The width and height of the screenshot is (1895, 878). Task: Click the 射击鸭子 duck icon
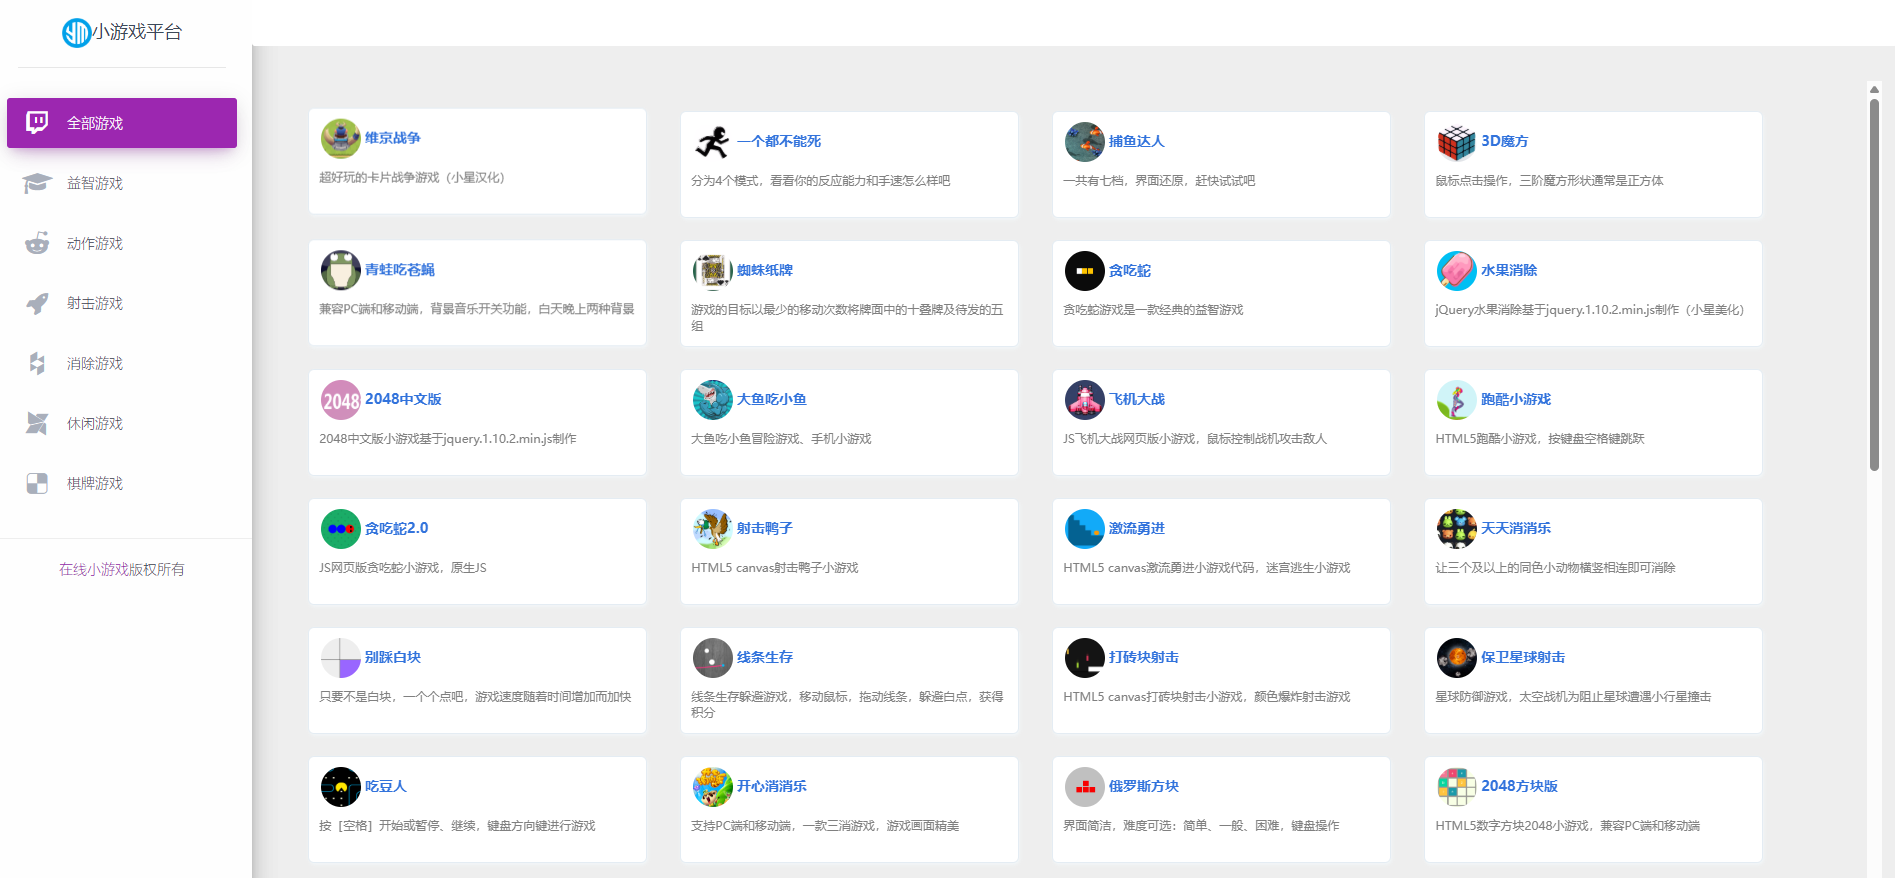click(x=713, y=529)
